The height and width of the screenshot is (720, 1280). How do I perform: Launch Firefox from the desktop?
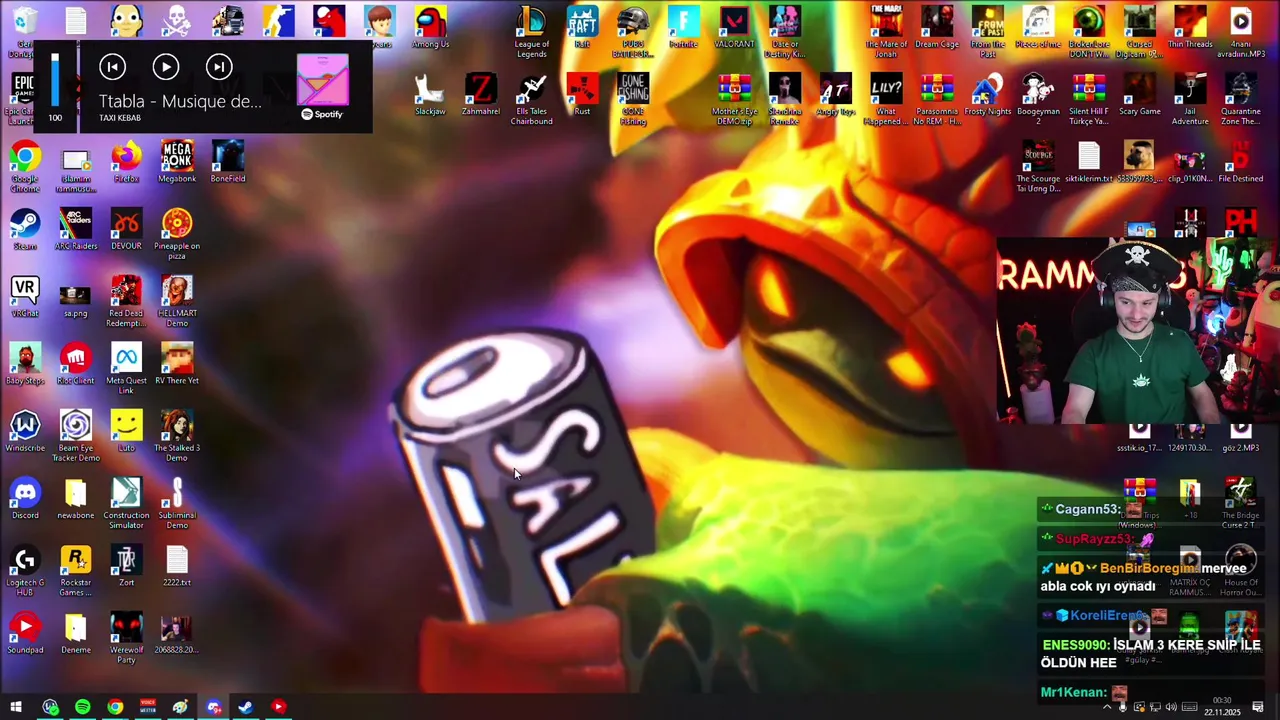pos(126,161)
